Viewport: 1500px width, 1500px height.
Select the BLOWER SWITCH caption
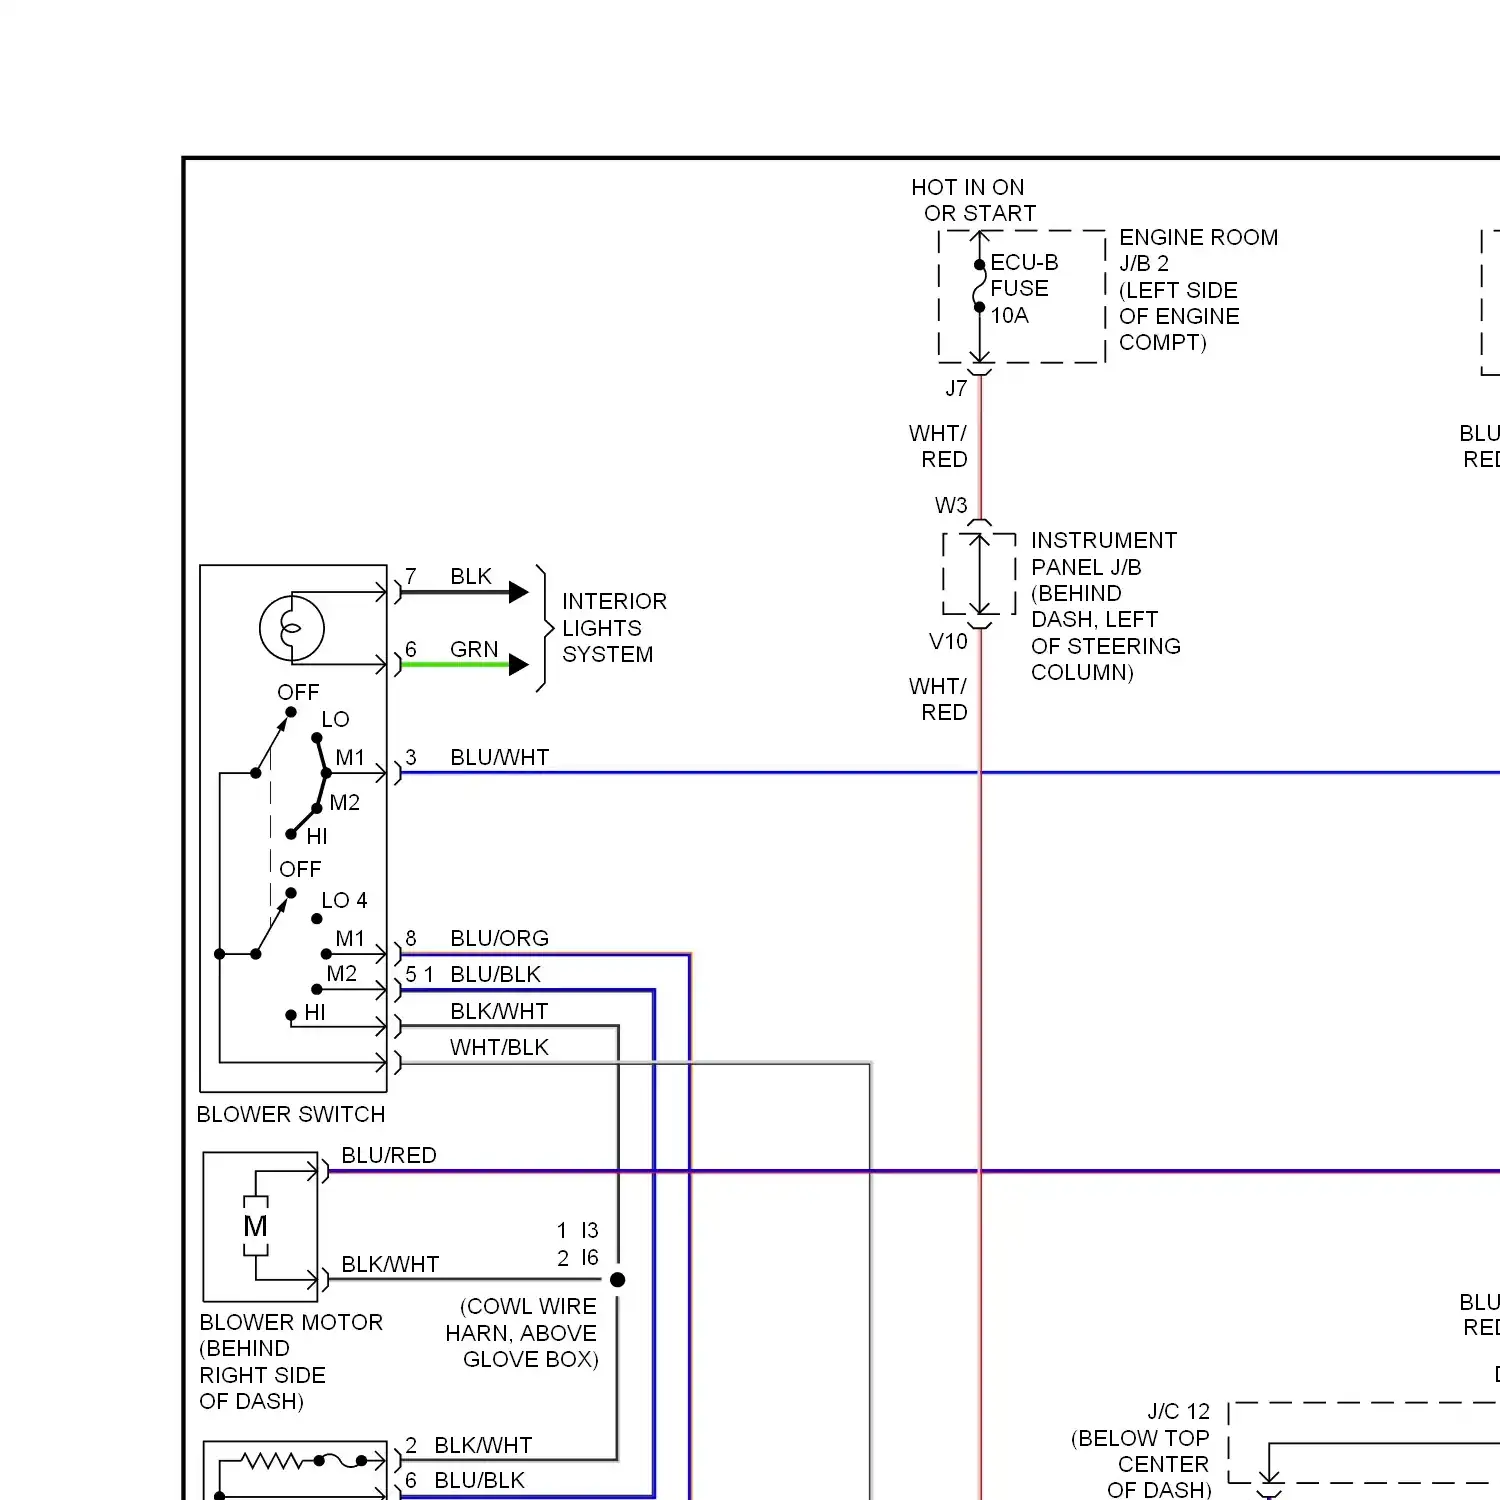pyautogui.click(x=291, y=1115)
